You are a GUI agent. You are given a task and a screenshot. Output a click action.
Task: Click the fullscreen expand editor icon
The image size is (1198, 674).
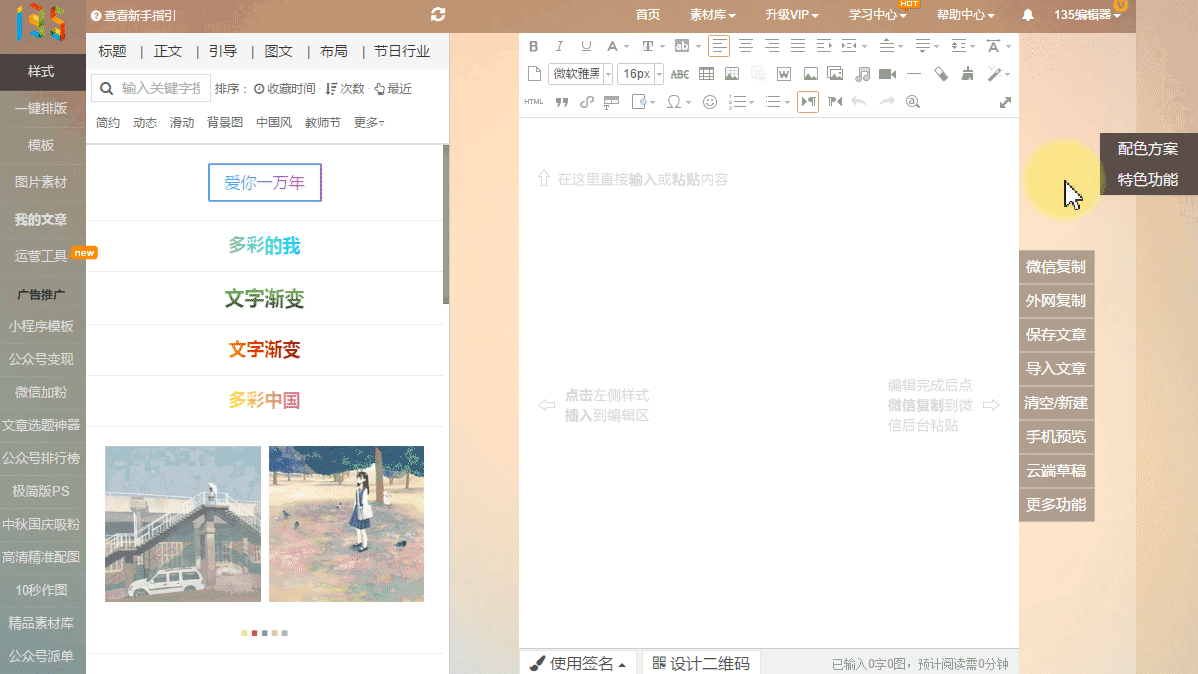click(x=1005, y=102)
